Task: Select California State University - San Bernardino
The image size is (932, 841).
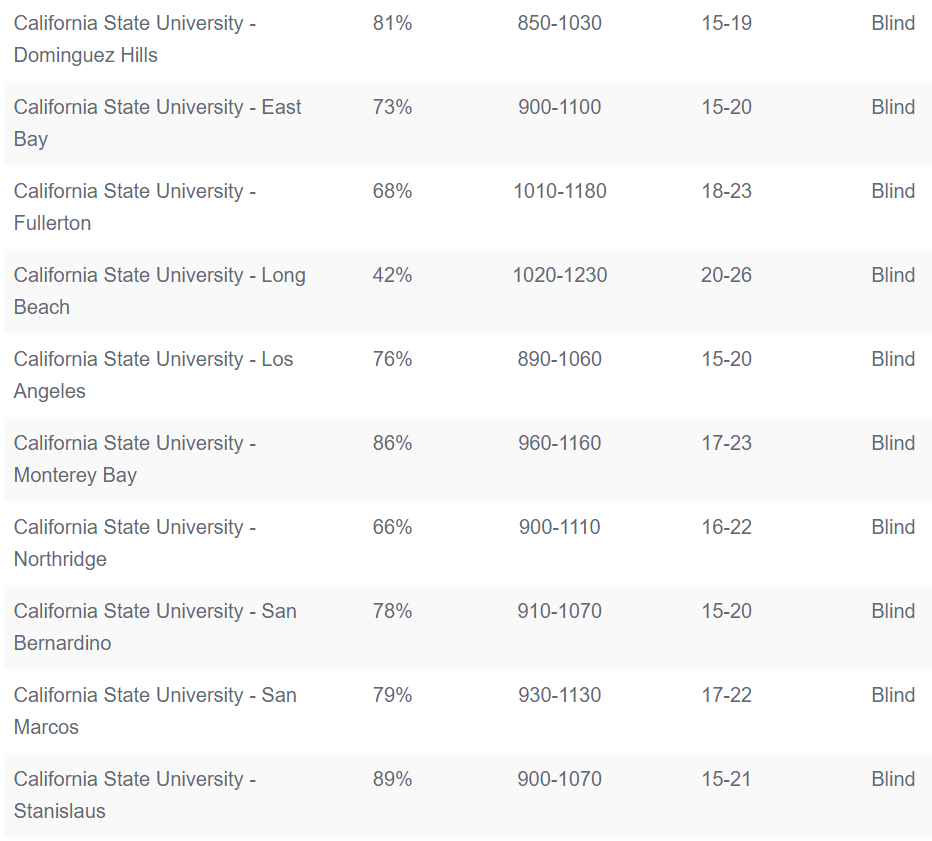Action: click(x=467, y=627)
